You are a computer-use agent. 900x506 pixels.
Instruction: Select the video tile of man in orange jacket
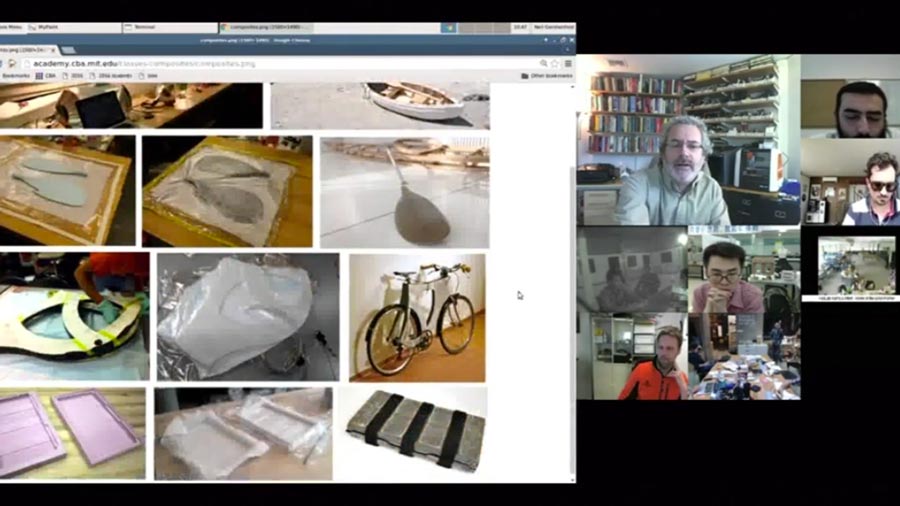(x=633, y=356)
